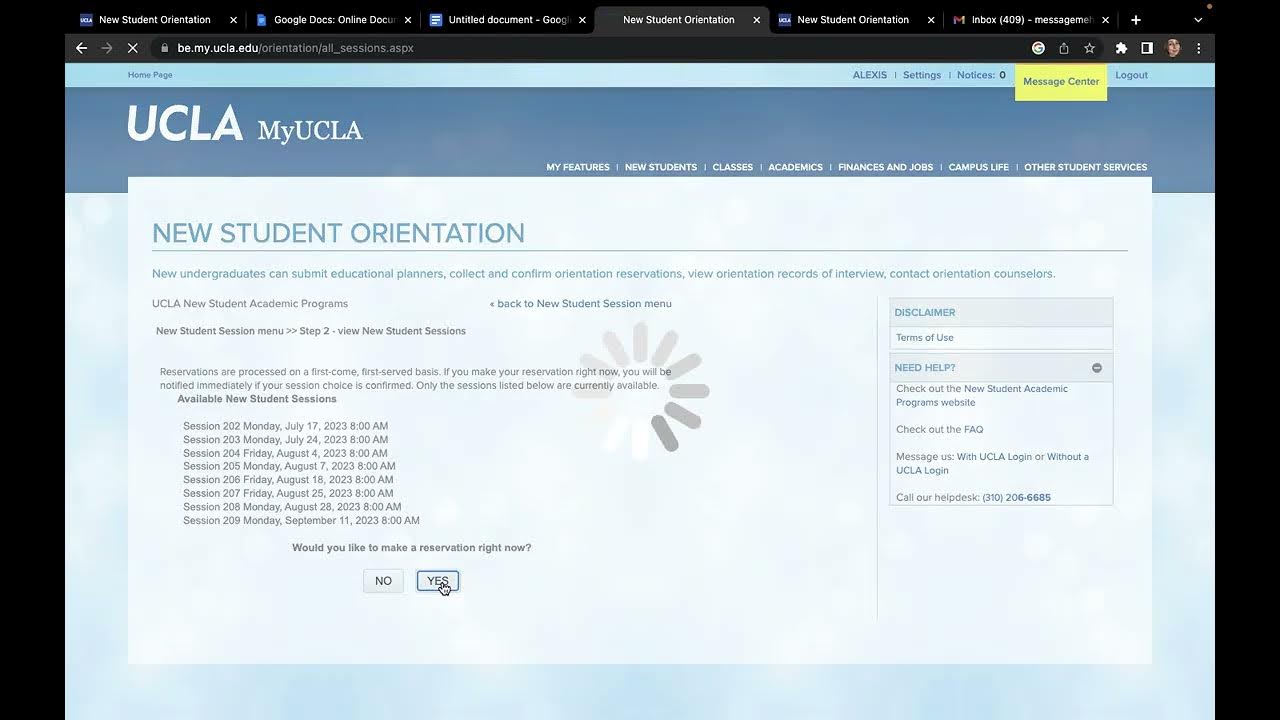Viewport: 1280px width, 720px height.
Task: Close the Inbox Gmail tab
Action: tap(1105, 20)
